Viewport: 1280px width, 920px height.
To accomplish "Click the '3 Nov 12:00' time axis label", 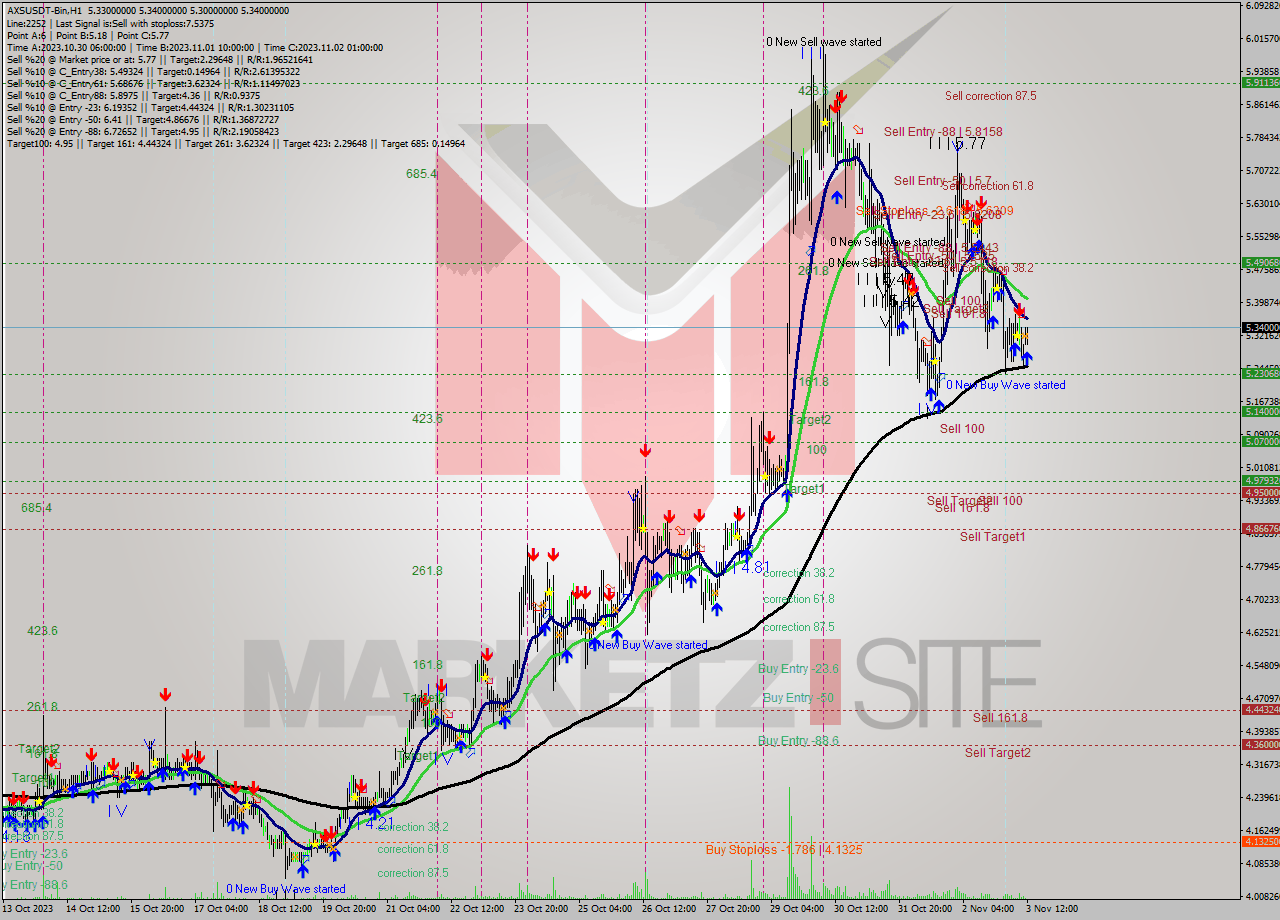I will (x=1052, y=909).
